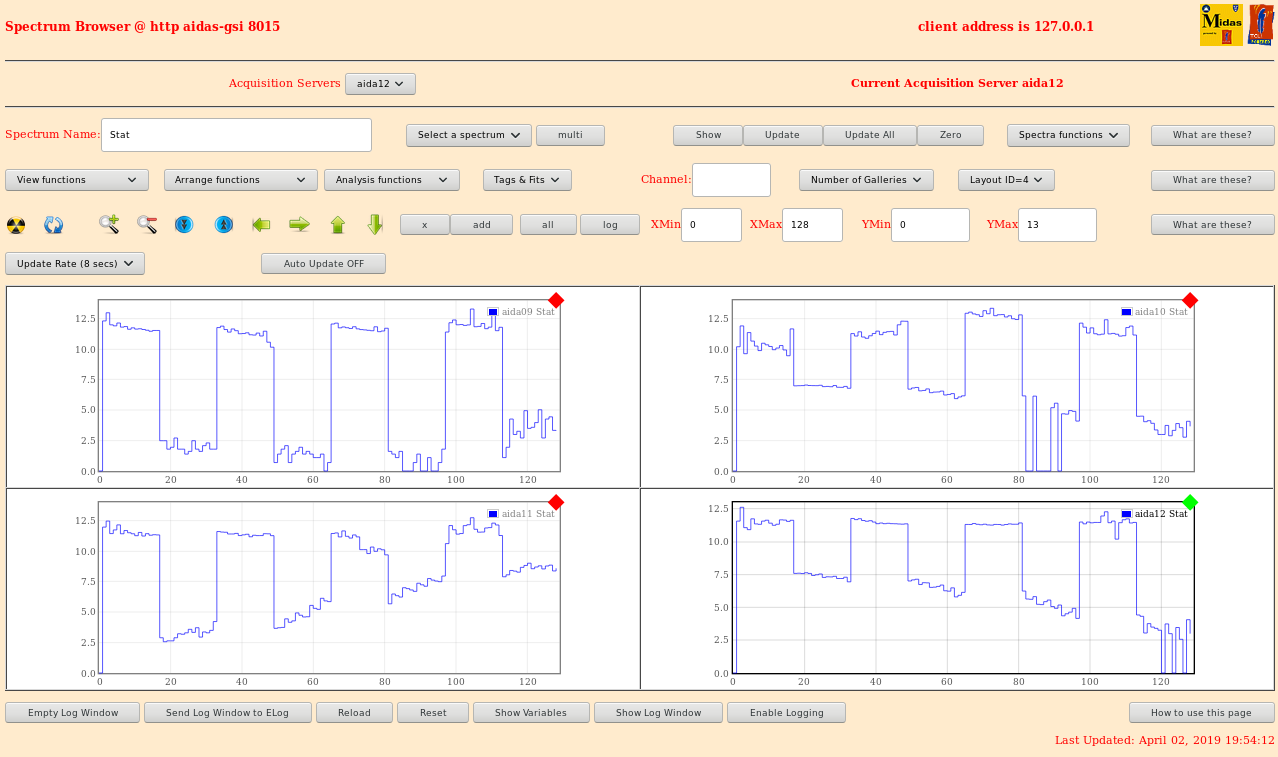Open the Analysis functions menu
This screenshot has height=757, width=1278.
(x=391, y=180)
